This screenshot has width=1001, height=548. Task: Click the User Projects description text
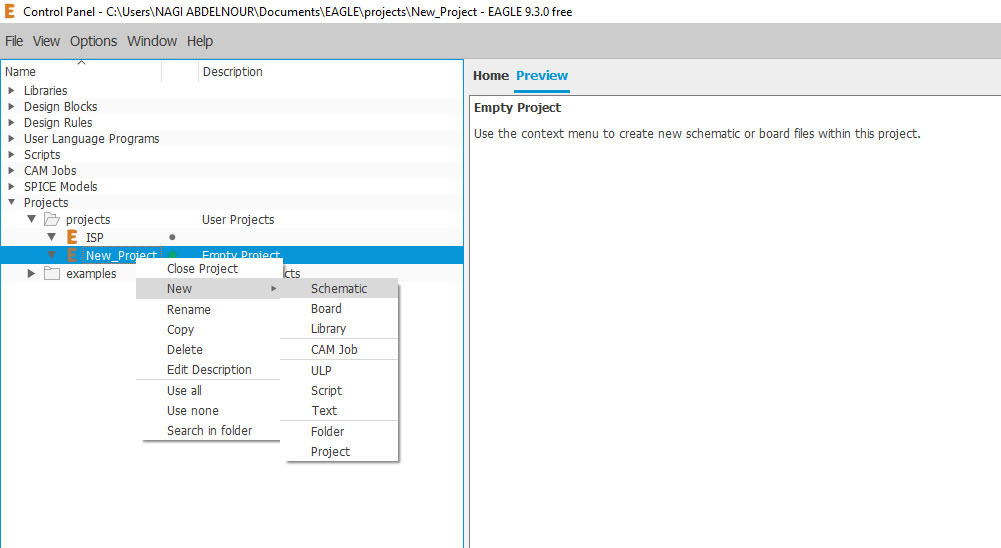238,220
